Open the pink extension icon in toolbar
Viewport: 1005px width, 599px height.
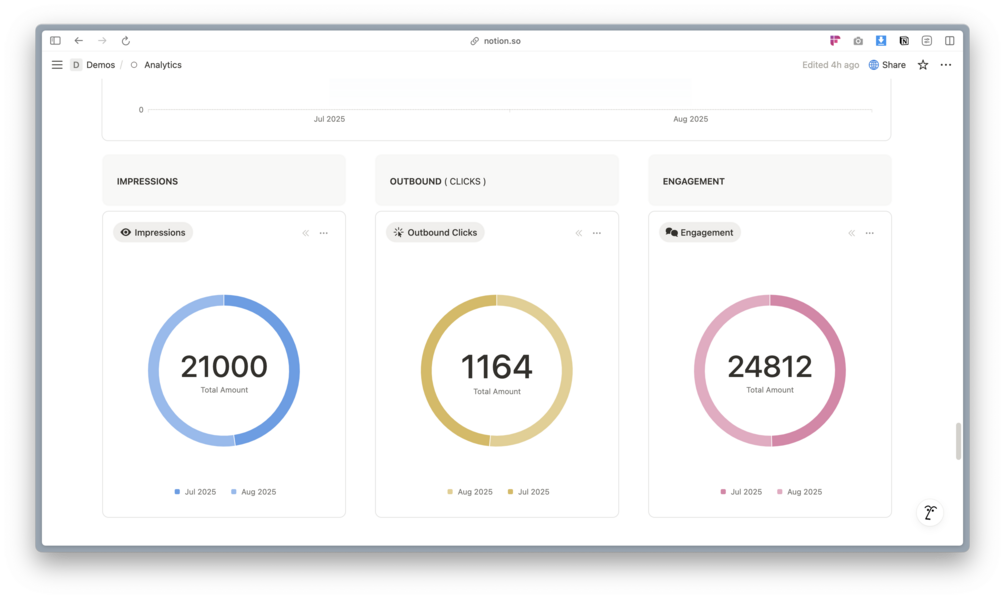835,40
